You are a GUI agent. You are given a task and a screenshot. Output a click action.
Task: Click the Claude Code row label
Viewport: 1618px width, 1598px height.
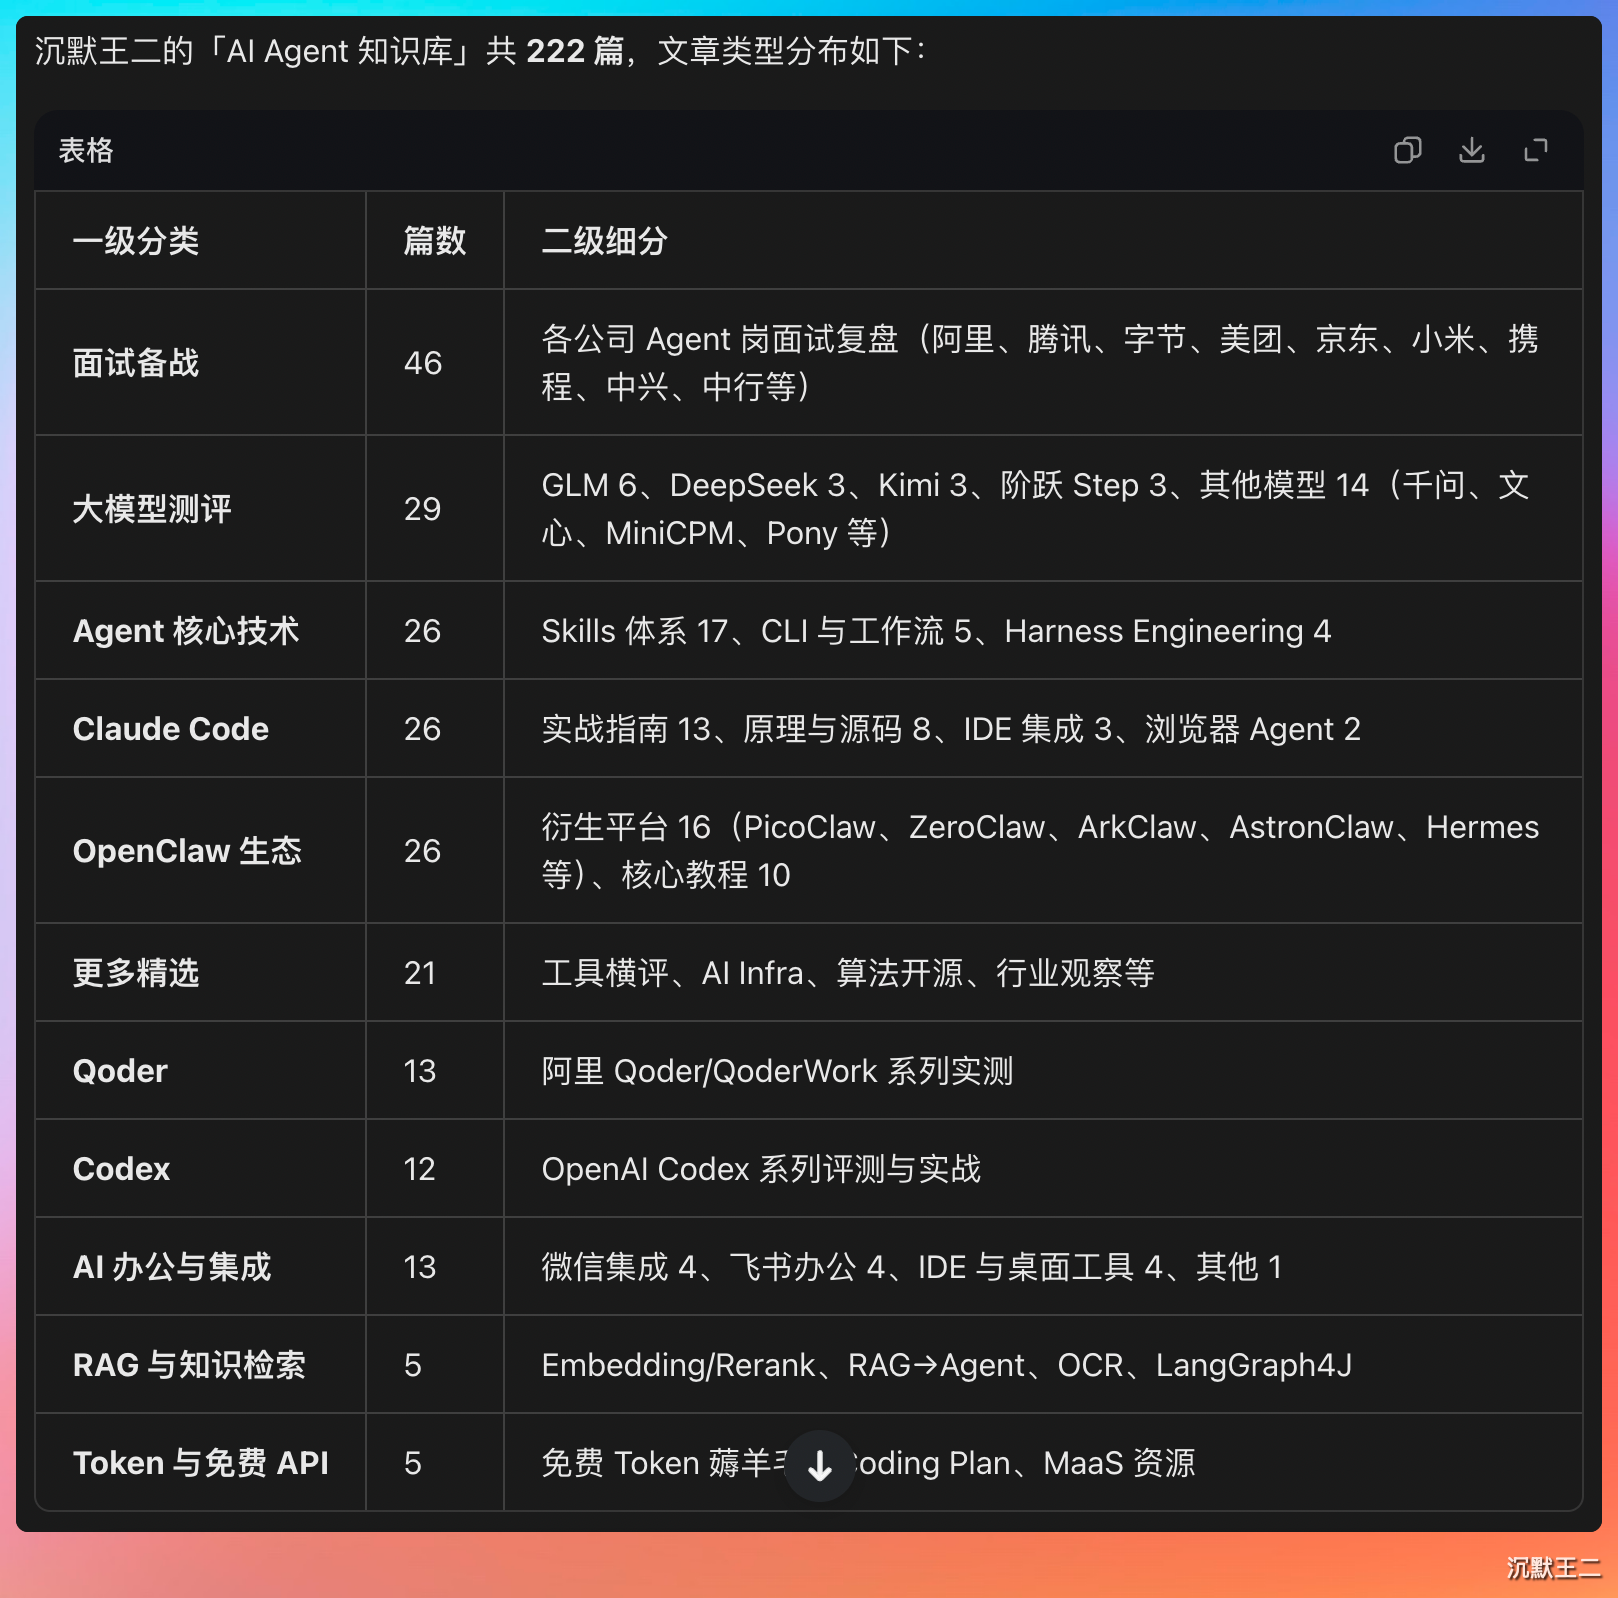171,728
